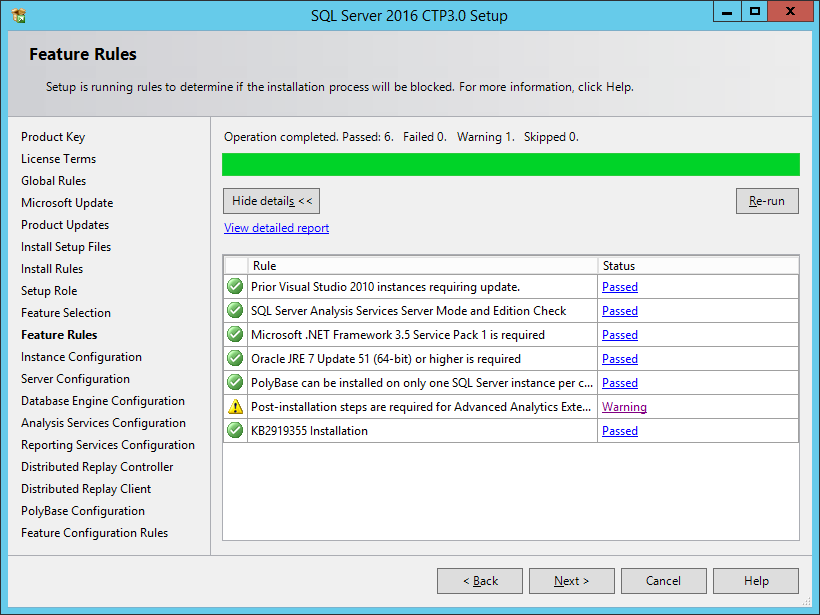Open the View detailed report link
Screen dimensions: 820x615
[x=276, y=228]
